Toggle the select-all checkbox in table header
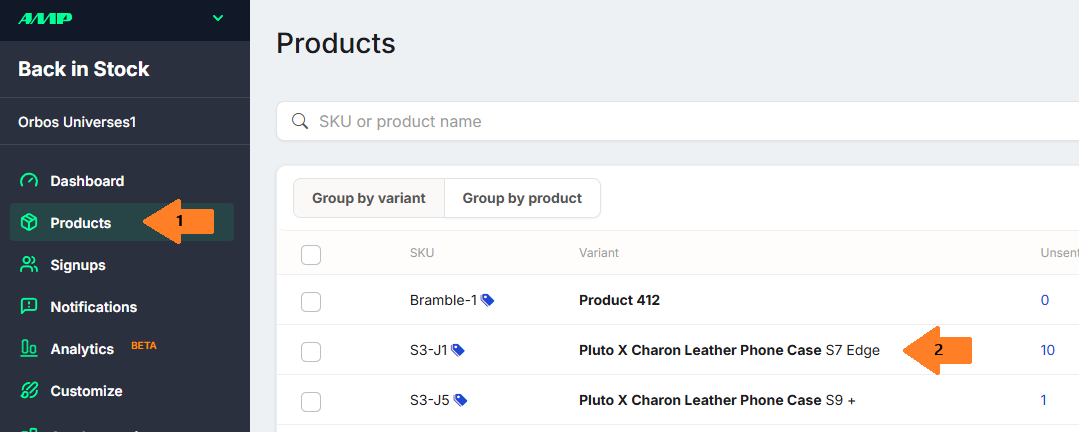This screenshot has width=1079, height=432. (x=311, y=254)
